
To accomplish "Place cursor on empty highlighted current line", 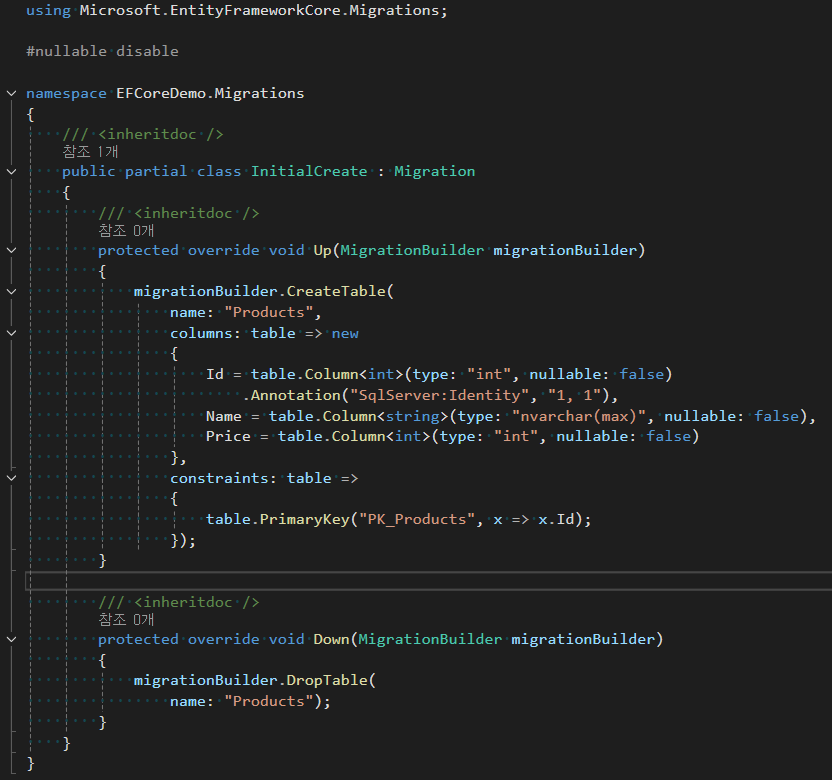I will click(429, 581).
